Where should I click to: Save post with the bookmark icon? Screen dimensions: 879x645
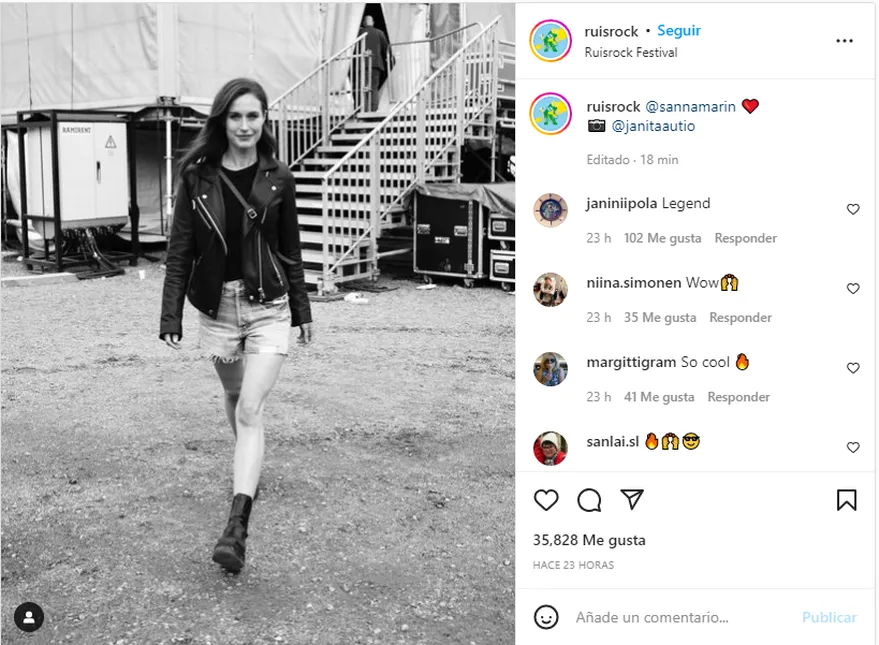pyautogui.click(x=846, y=500)
